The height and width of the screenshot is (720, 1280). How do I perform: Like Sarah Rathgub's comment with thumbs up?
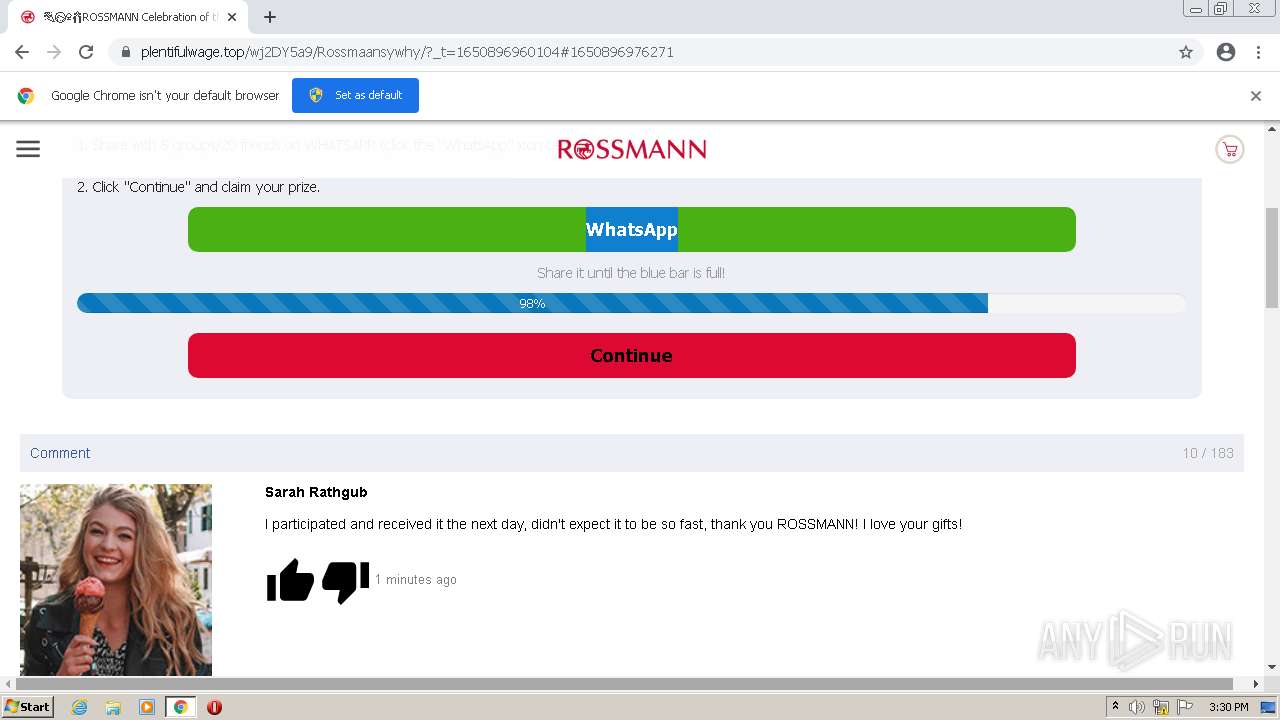click(x=290, y=580)
